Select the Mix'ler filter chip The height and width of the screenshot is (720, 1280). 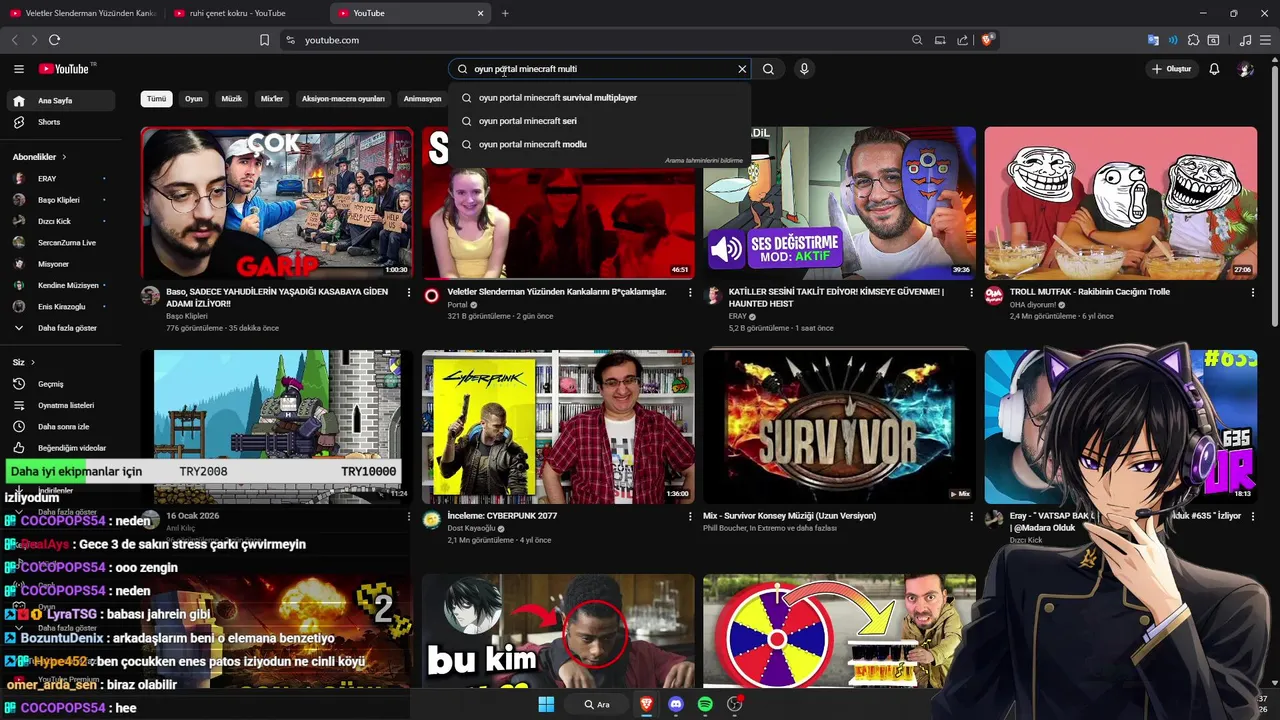coord(272,99)
